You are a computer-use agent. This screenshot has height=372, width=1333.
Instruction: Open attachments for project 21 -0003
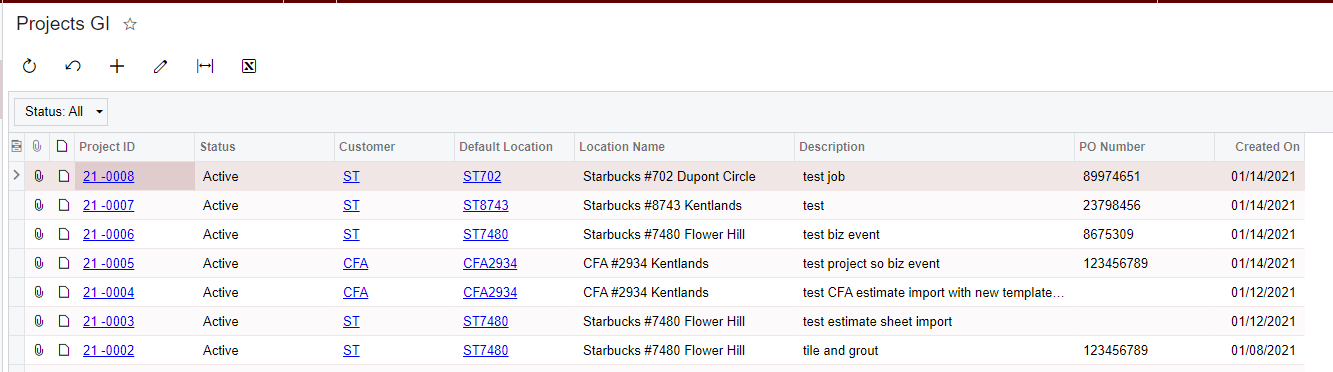pos(38,322)
